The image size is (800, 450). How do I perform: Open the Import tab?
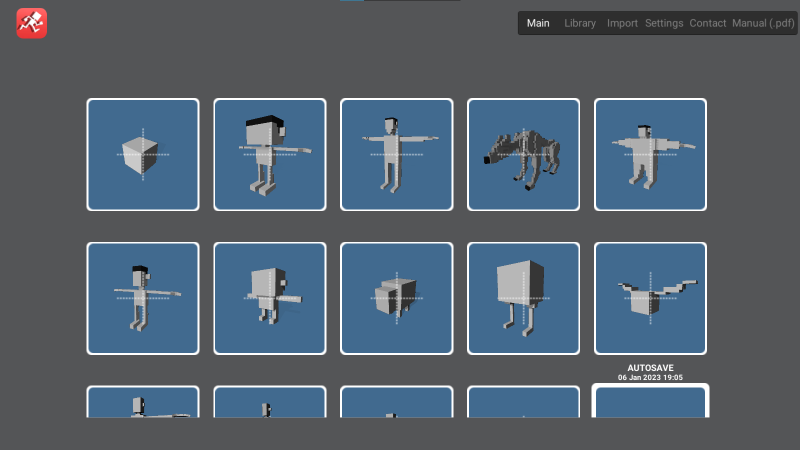pos(622,23)
